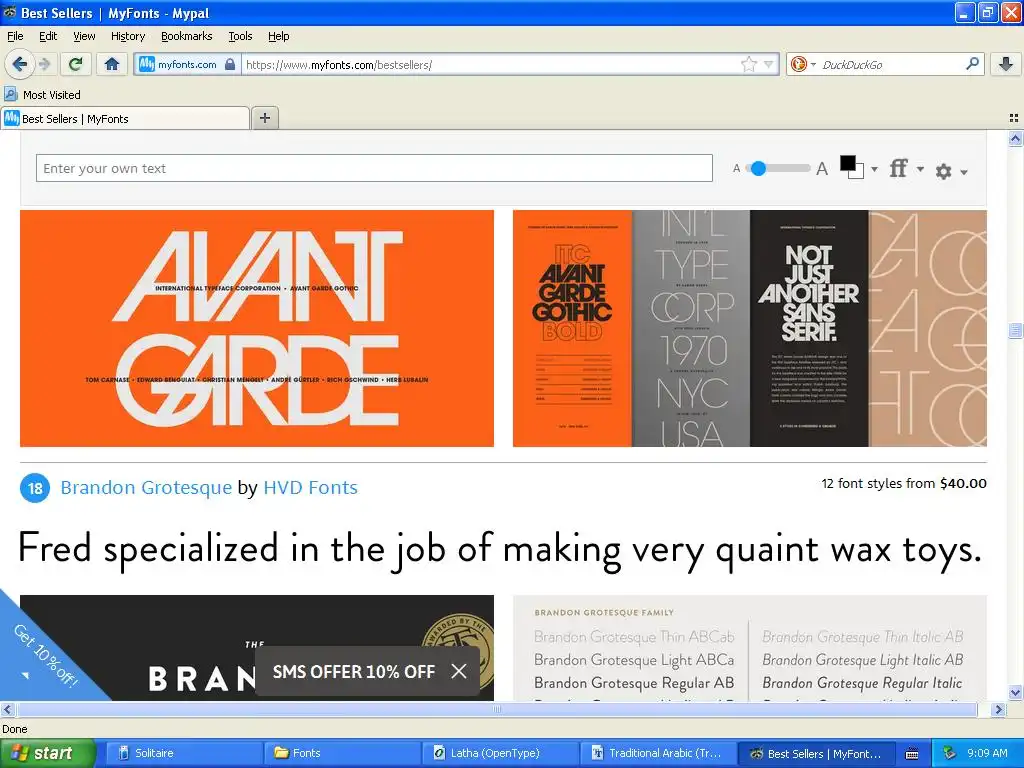
Task: Click the vertical scrollbar thumb
Action: [x=1015, y=330]
